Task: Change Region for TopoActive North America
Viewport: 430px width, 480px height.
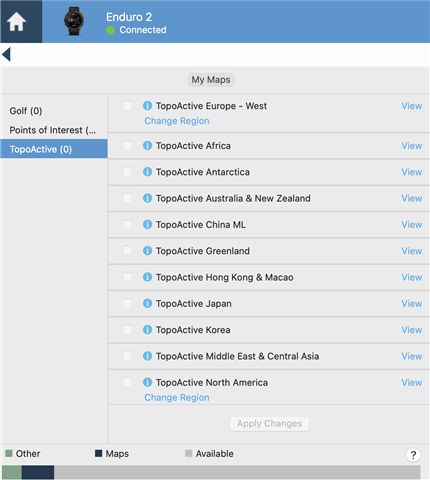Action: pos(177,397)
